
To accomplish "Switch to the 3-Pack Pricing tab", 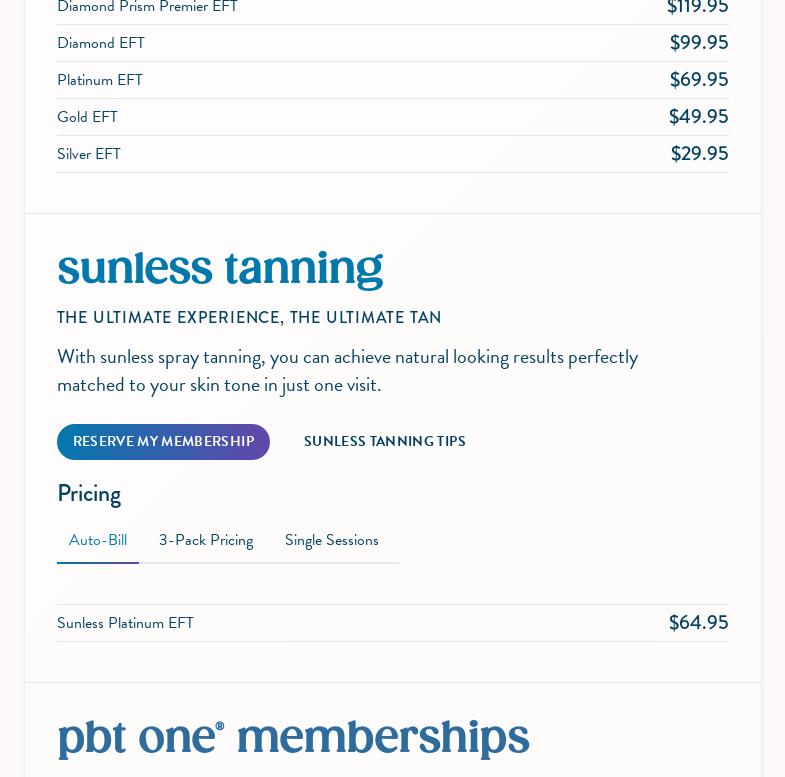I will pyautogui.click(x=206, y=541).
